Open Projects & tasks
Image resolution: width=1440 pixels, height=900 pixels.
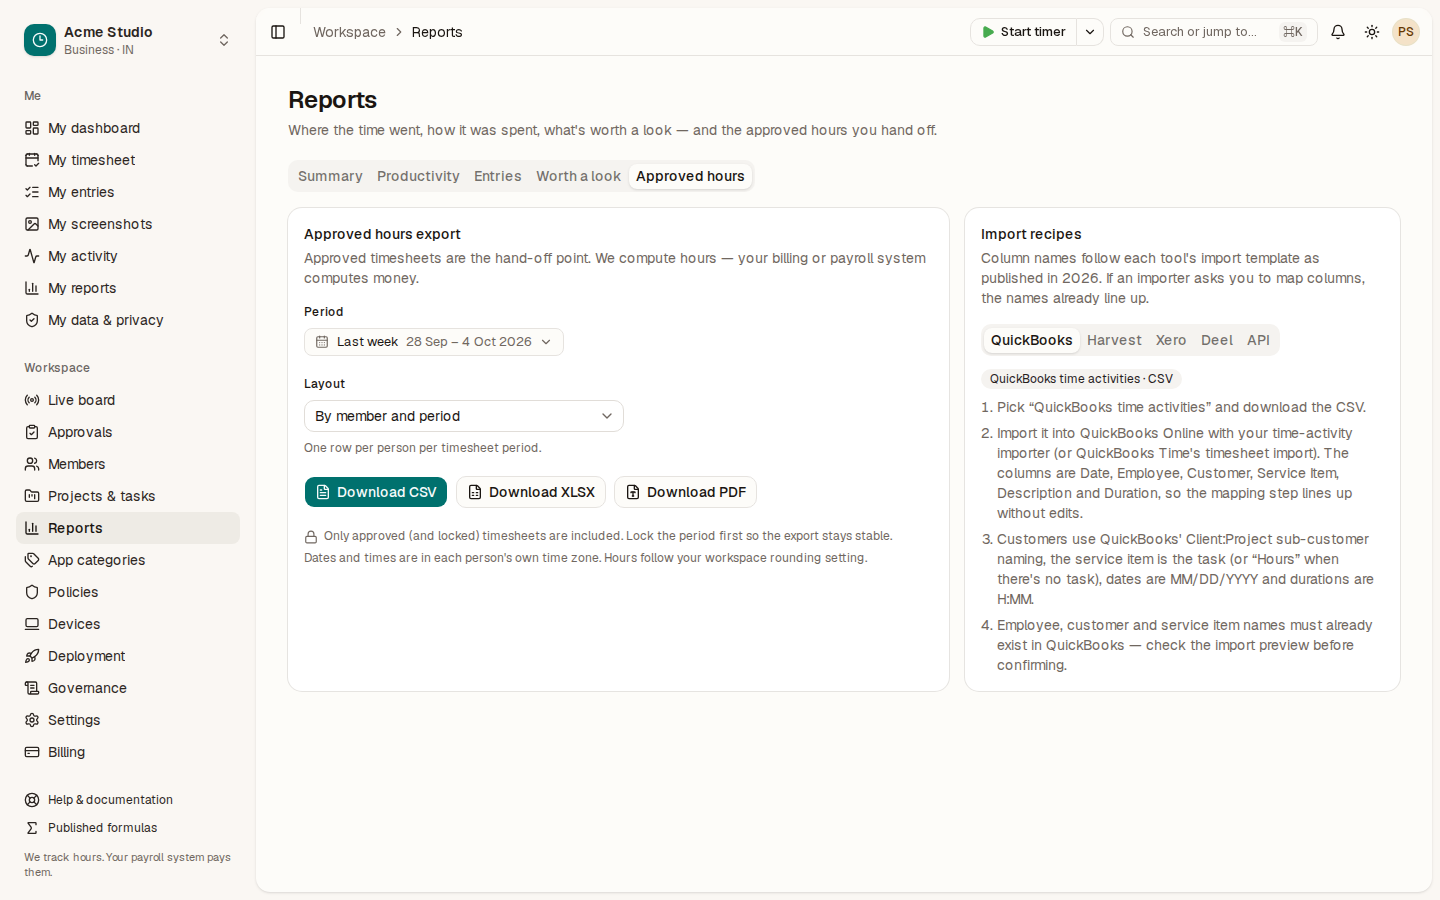pyautogui.click(x=128, y=496)
